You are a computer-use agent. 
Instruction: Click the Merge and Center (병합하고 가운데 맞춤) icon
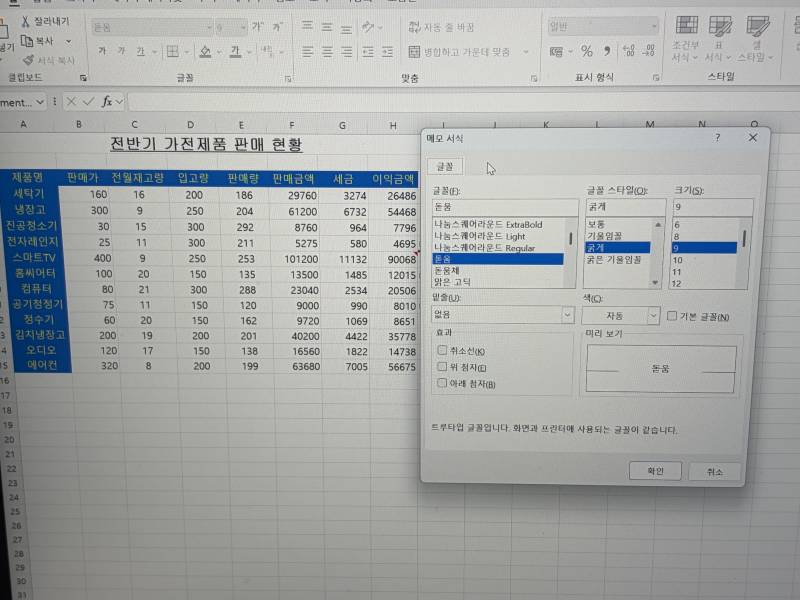(x=414, y=51)
